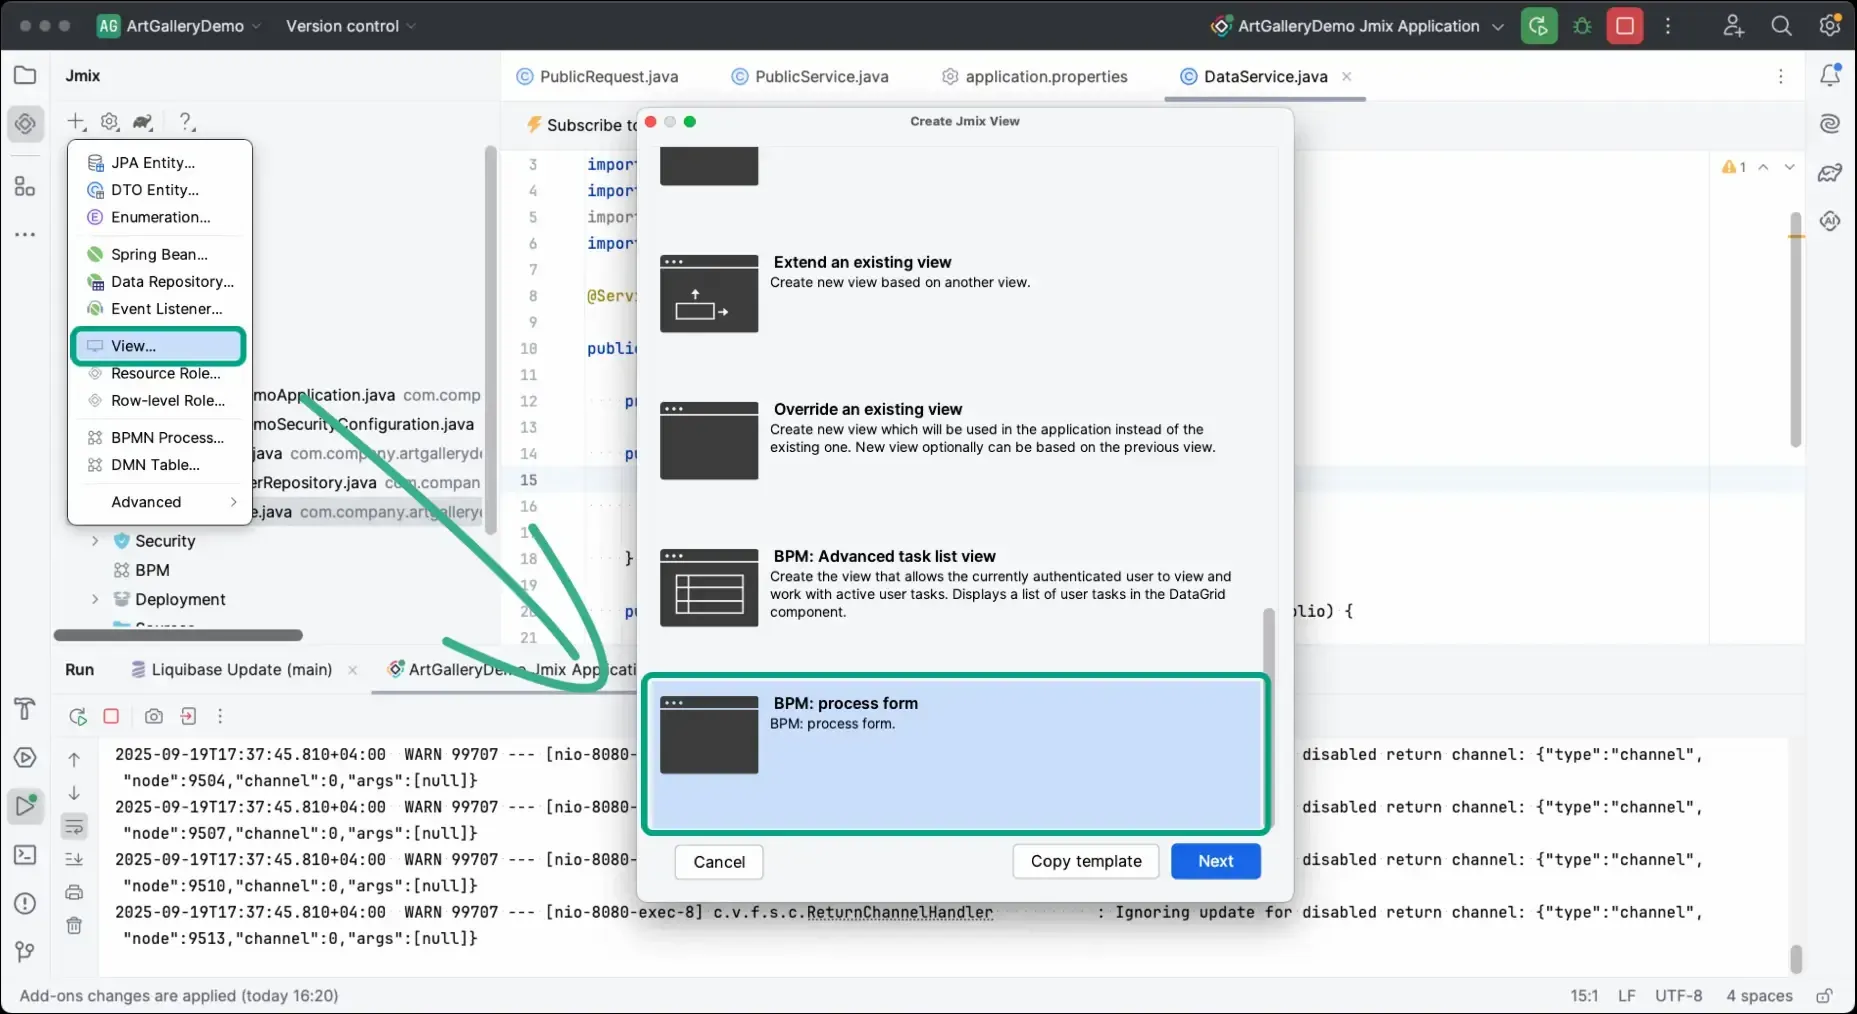Open the Terminal tool window icon
1857x1014 pixels.
pyautogui.click(x=25, y=855)
